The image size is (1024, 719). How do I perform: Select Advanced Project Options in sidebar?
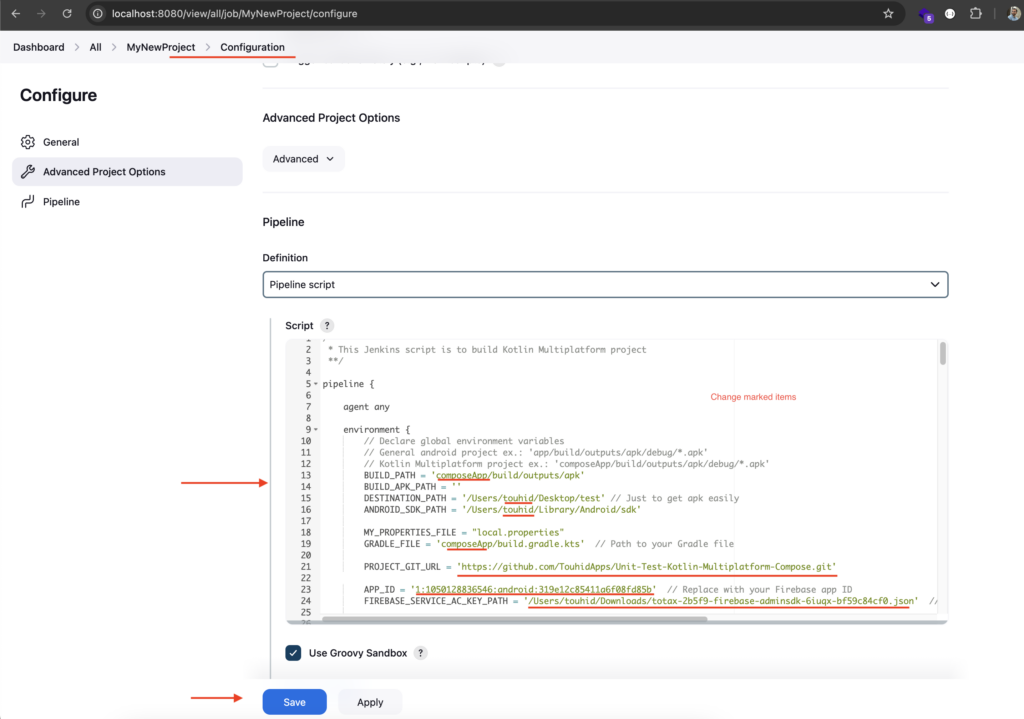127,172
